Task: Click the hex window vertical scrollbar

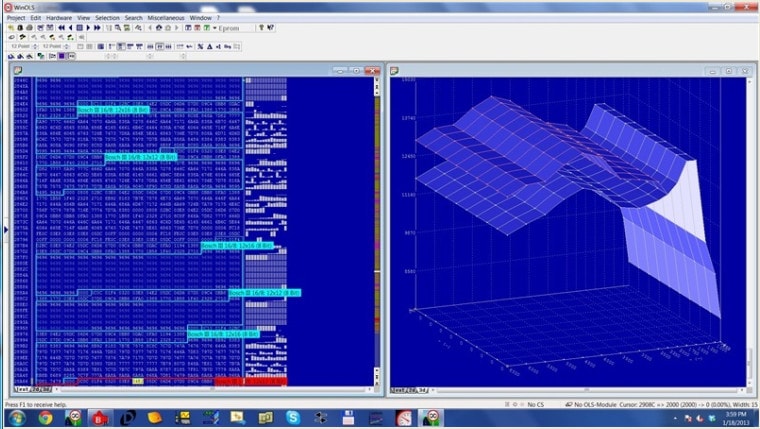Action: point(377,231)
